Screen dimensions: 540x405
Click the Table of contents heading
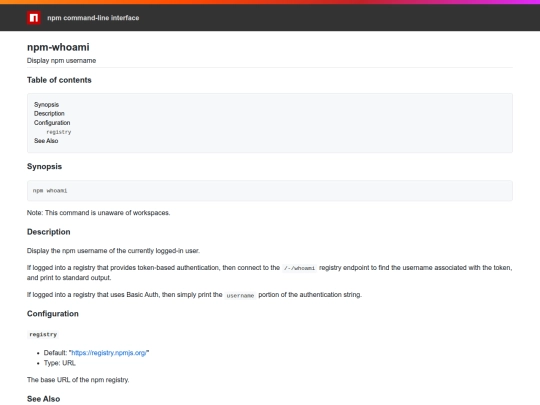coord(59,80)
